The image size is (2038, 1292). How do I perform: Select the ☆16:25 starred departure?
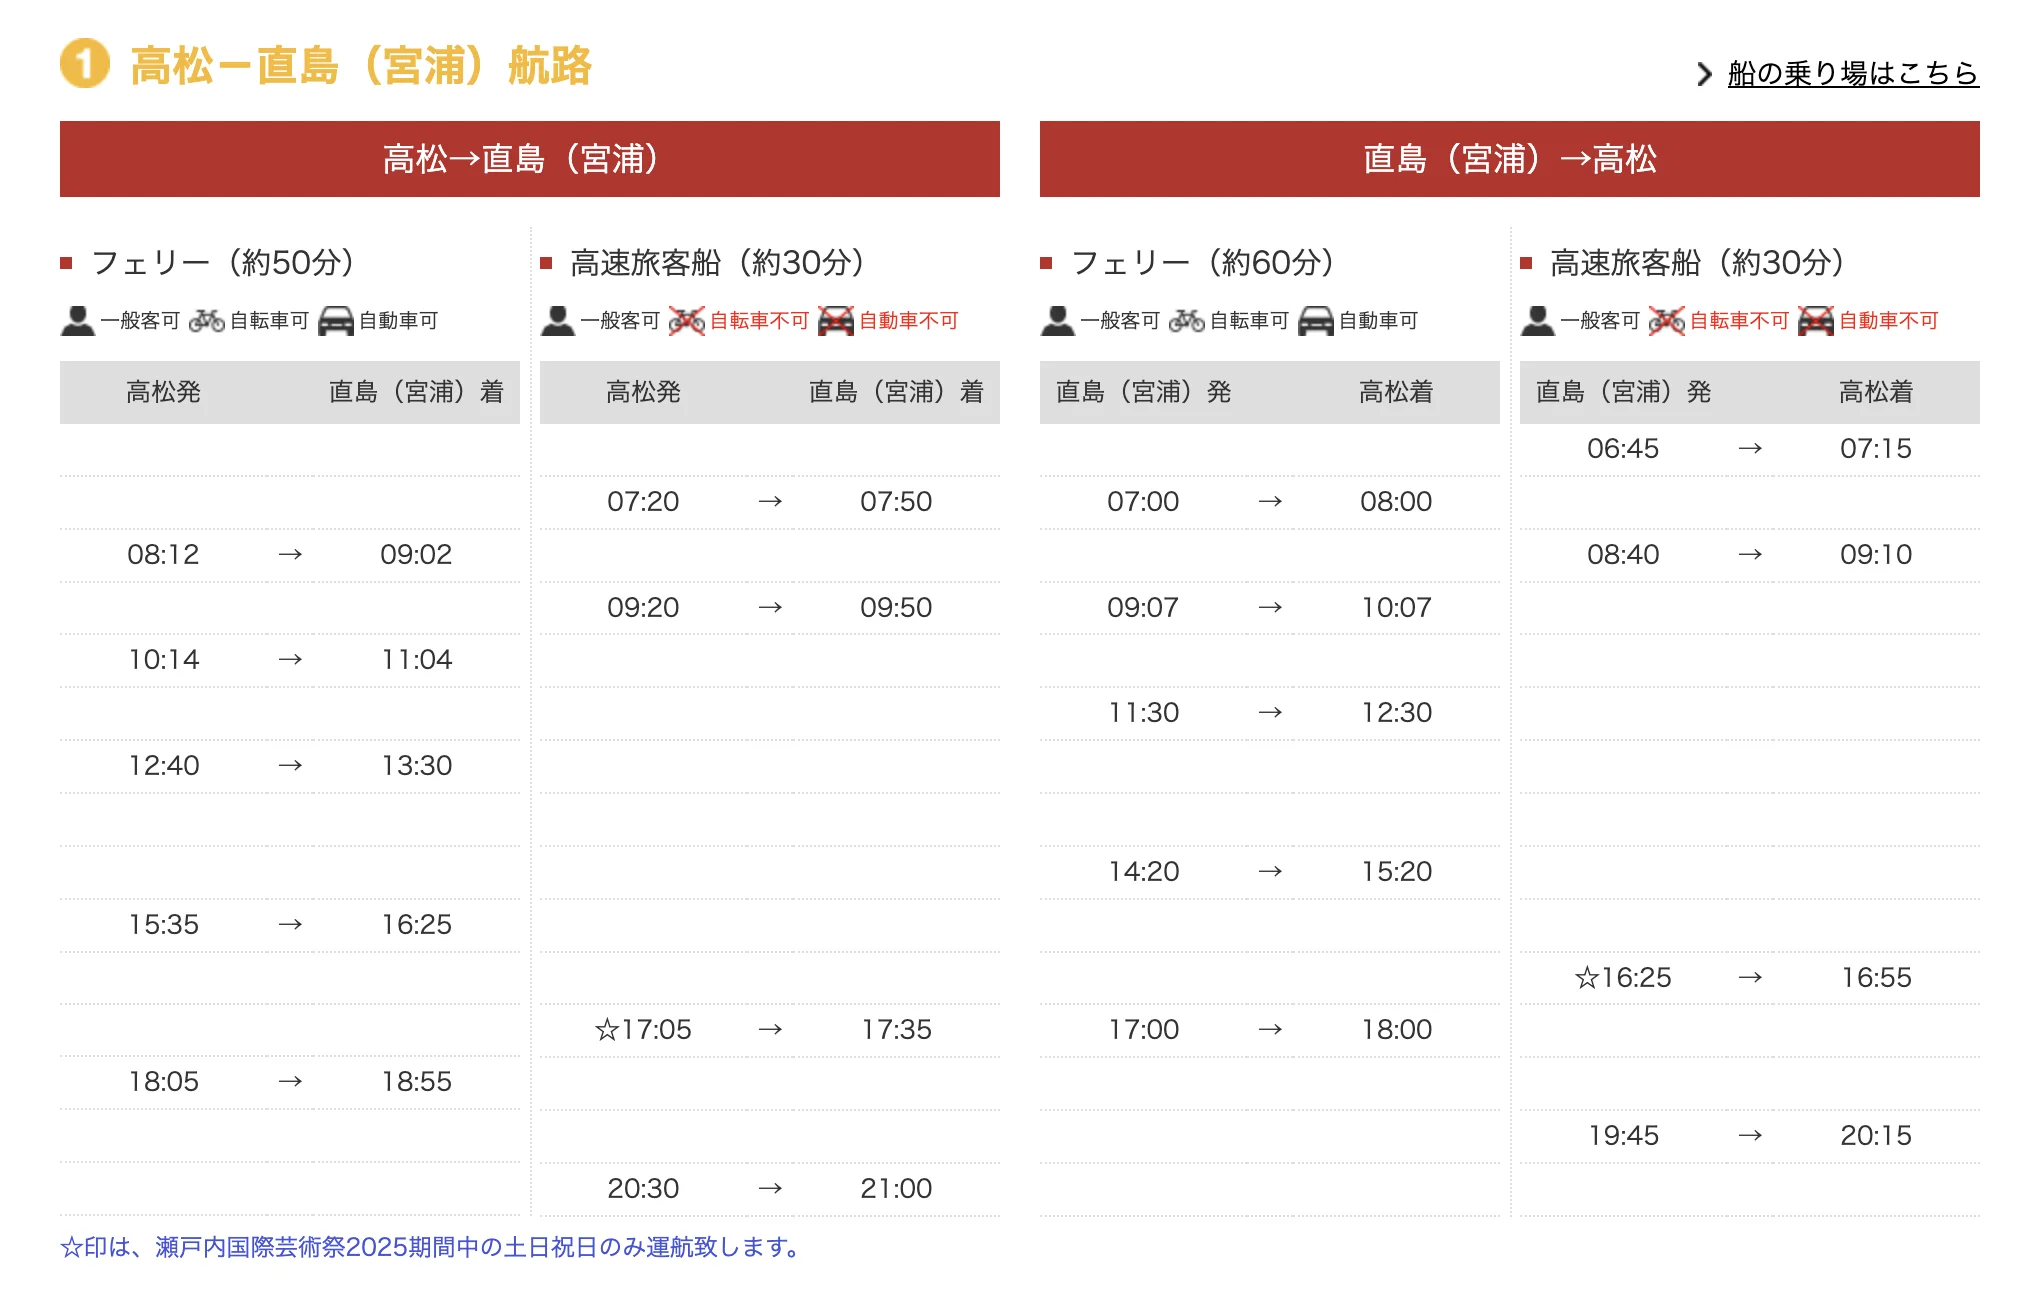(1623, 977)
